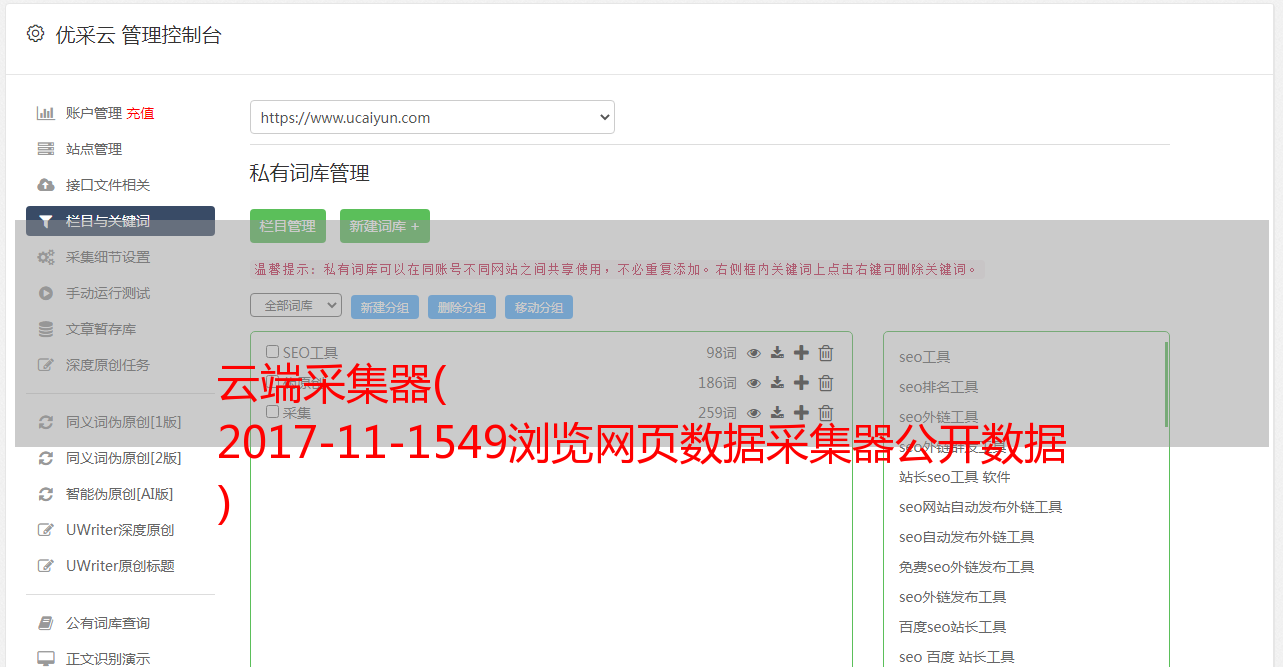This screenshot has height=667, width=1283.
Task: Click the database icon for 文章暂存库
Action: click(45, 329)
